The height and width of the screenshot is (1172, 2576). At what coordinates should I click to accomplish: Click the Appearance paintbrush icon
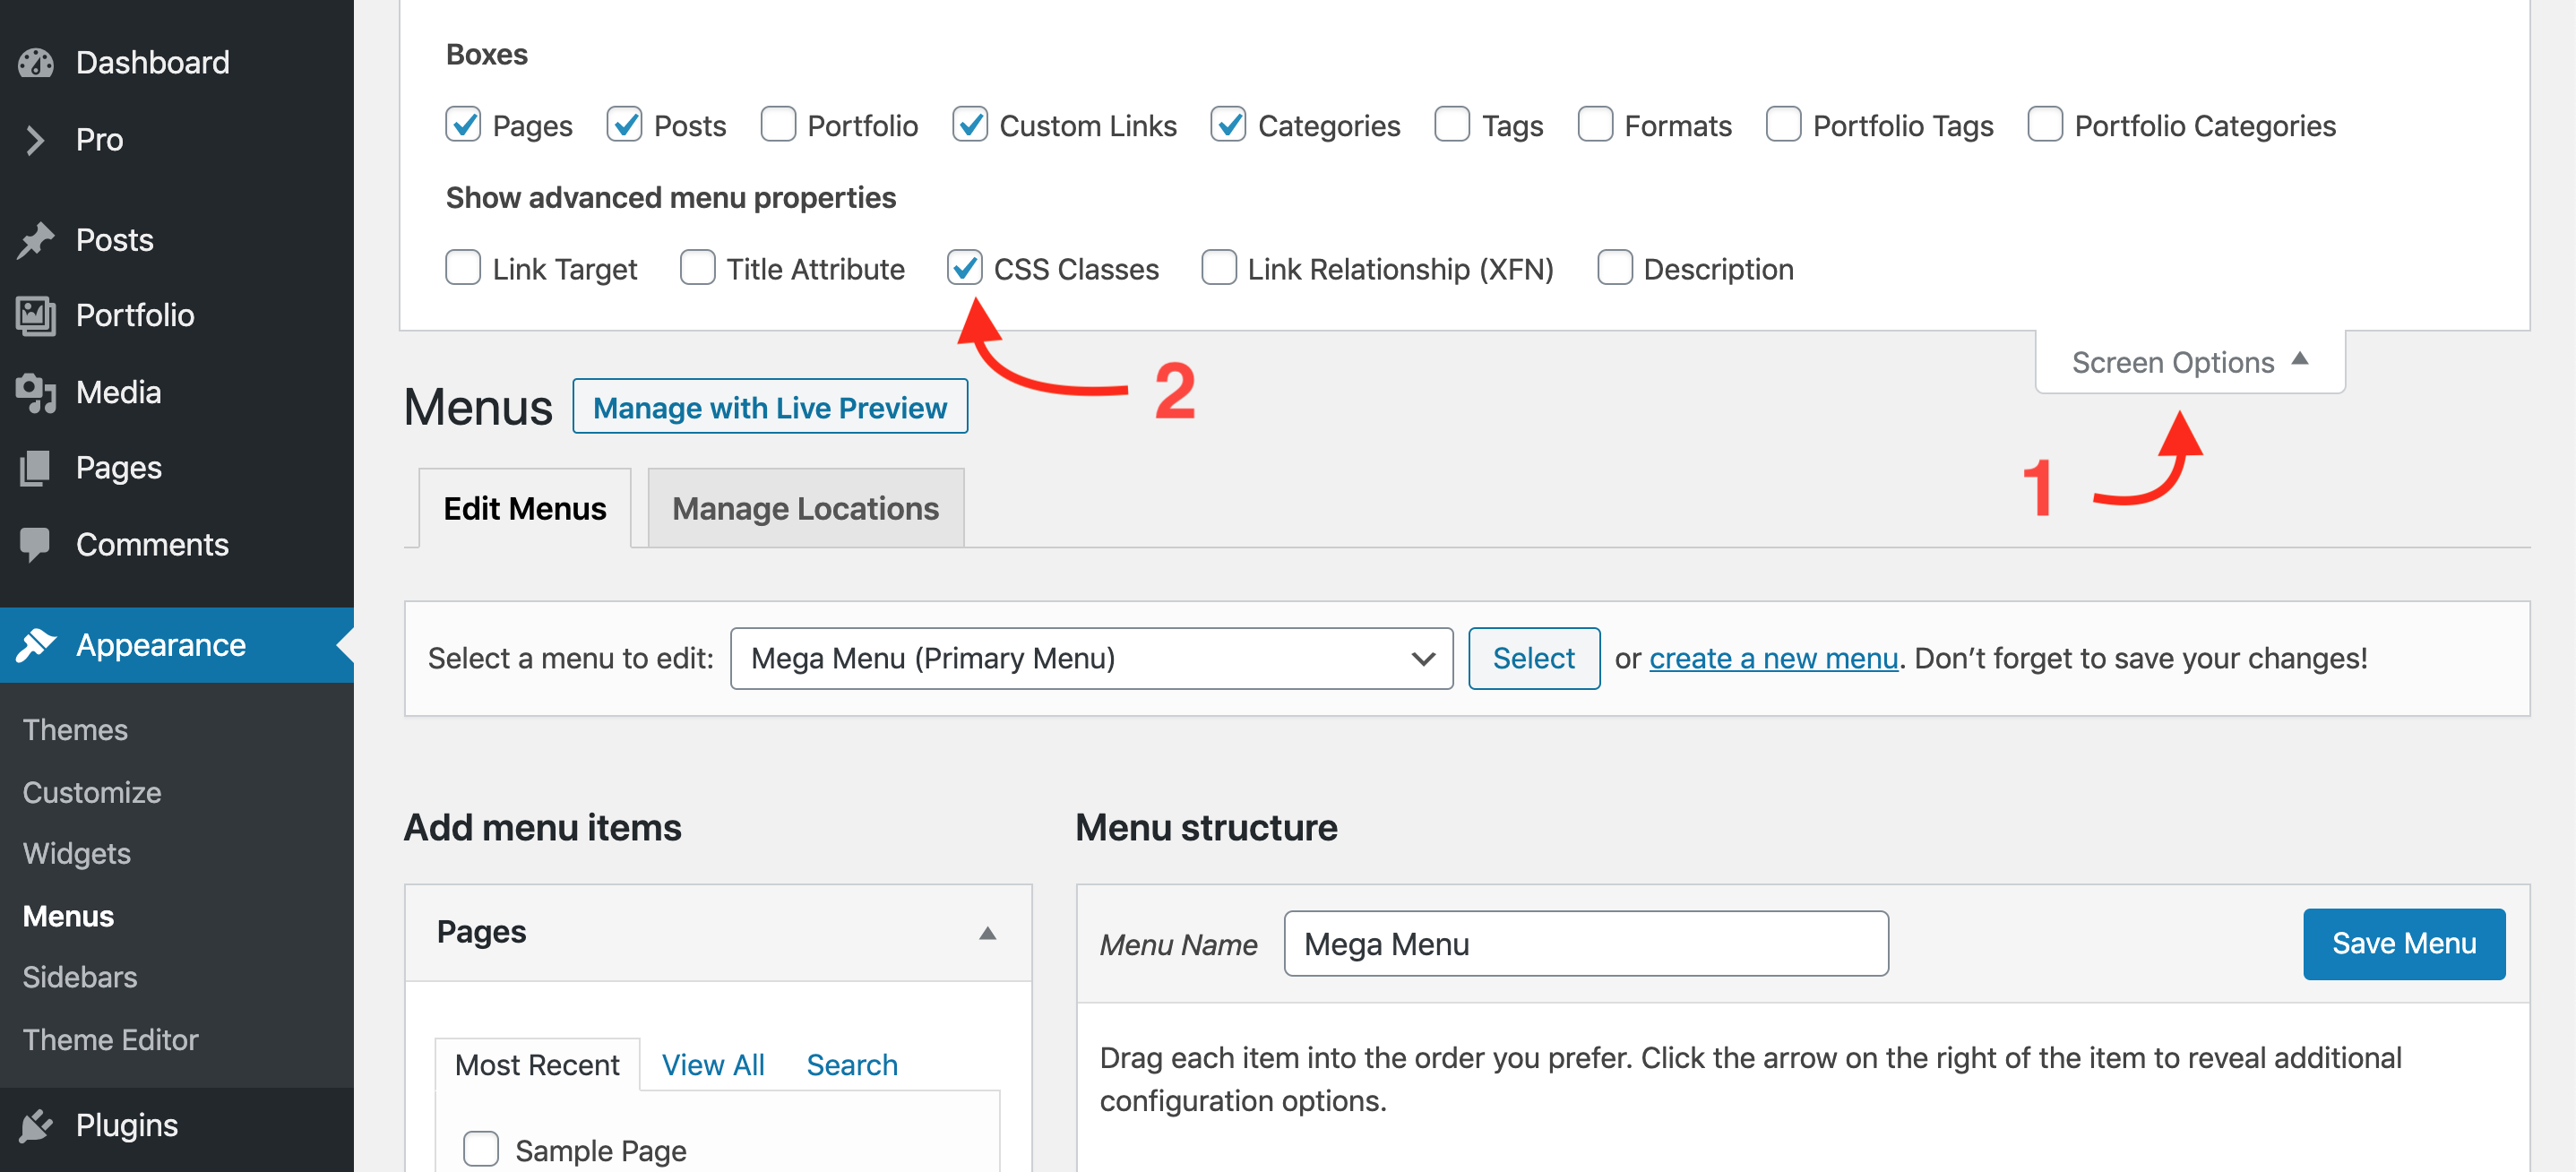click(x=36, y=645)
